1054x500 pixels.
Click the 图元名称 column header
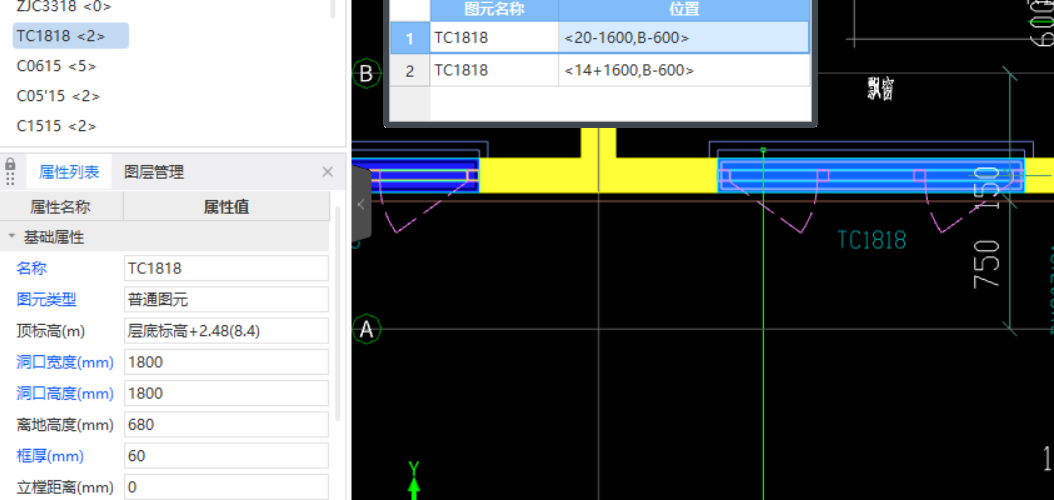[494, 9]
